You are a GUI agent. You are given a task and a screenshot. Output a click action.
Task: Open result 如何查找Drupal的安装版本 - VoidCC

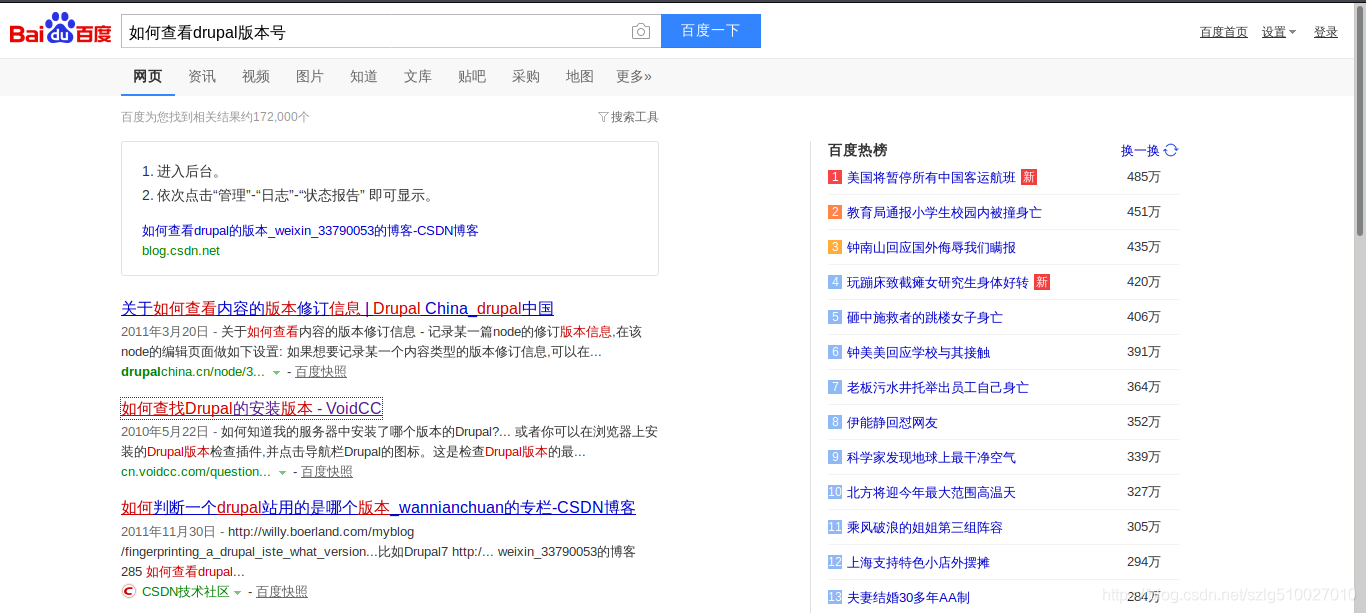(x=251, y=408)
